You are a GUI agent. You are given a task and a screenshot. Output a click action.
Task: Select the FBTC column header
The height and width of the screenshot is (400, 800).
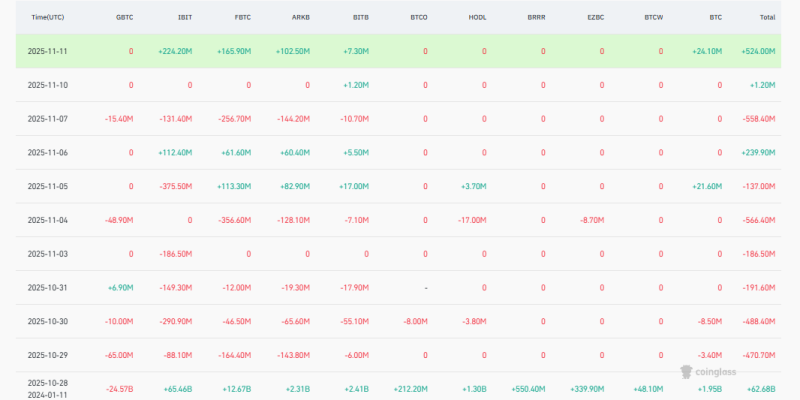(241, 18)
